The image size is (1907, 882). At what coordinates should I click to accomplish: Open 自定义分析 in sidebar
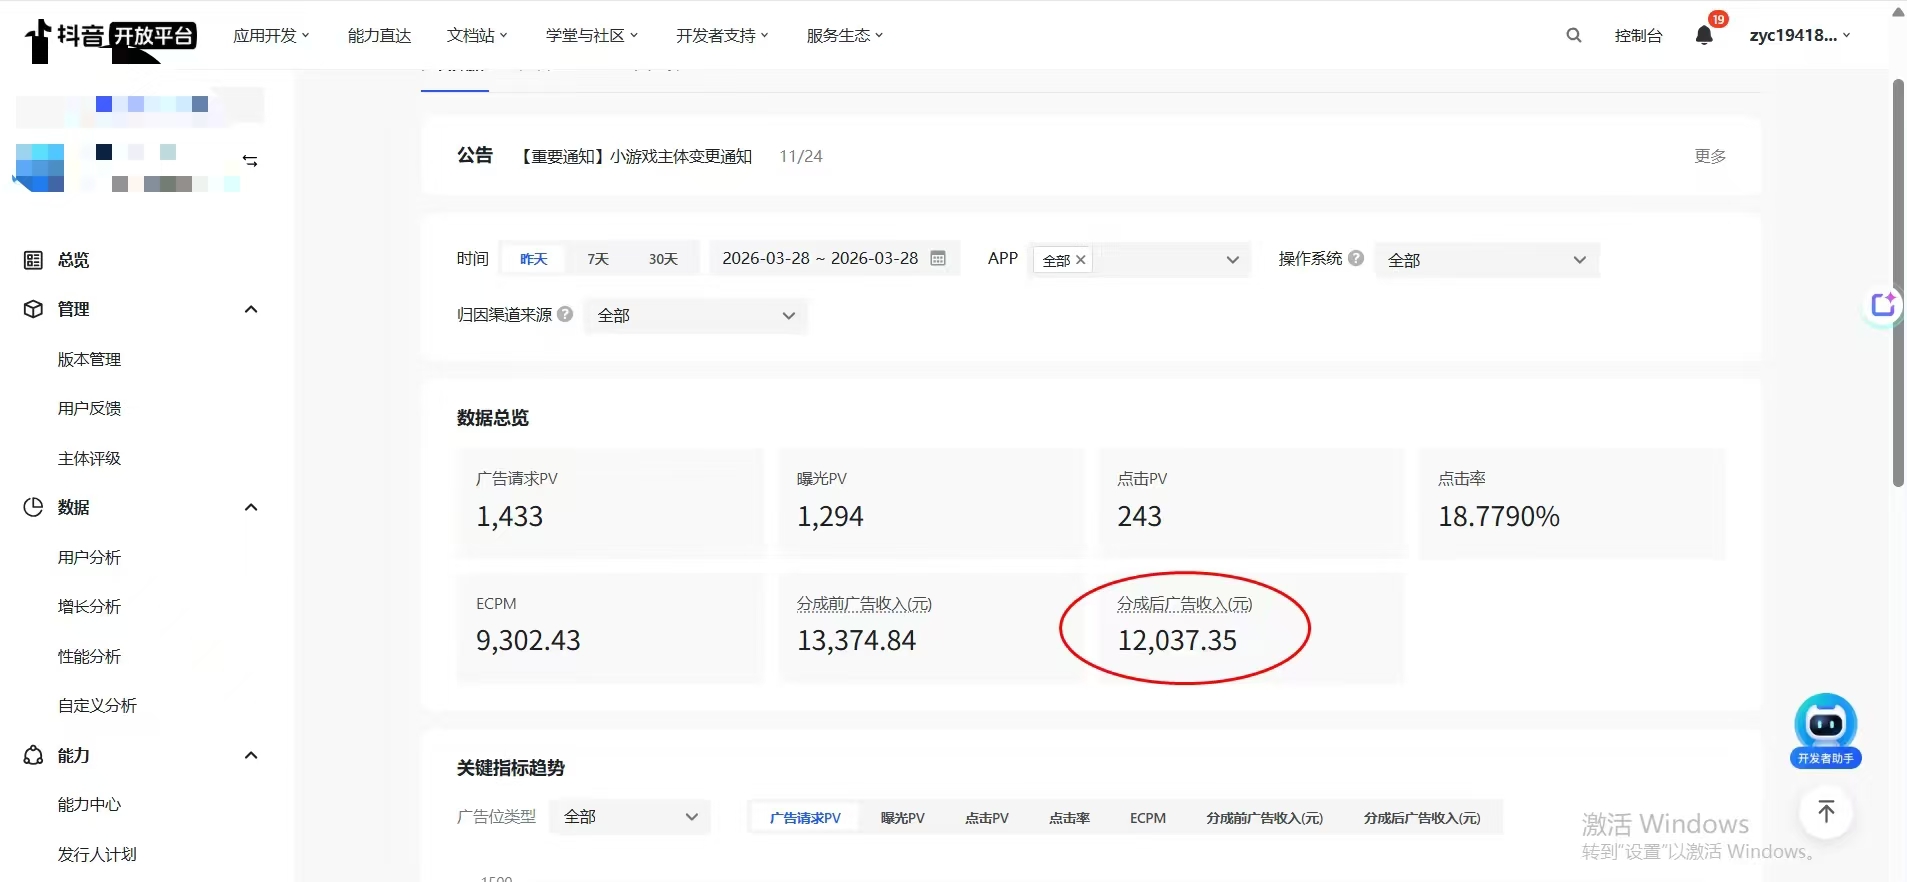pos(97,705)
